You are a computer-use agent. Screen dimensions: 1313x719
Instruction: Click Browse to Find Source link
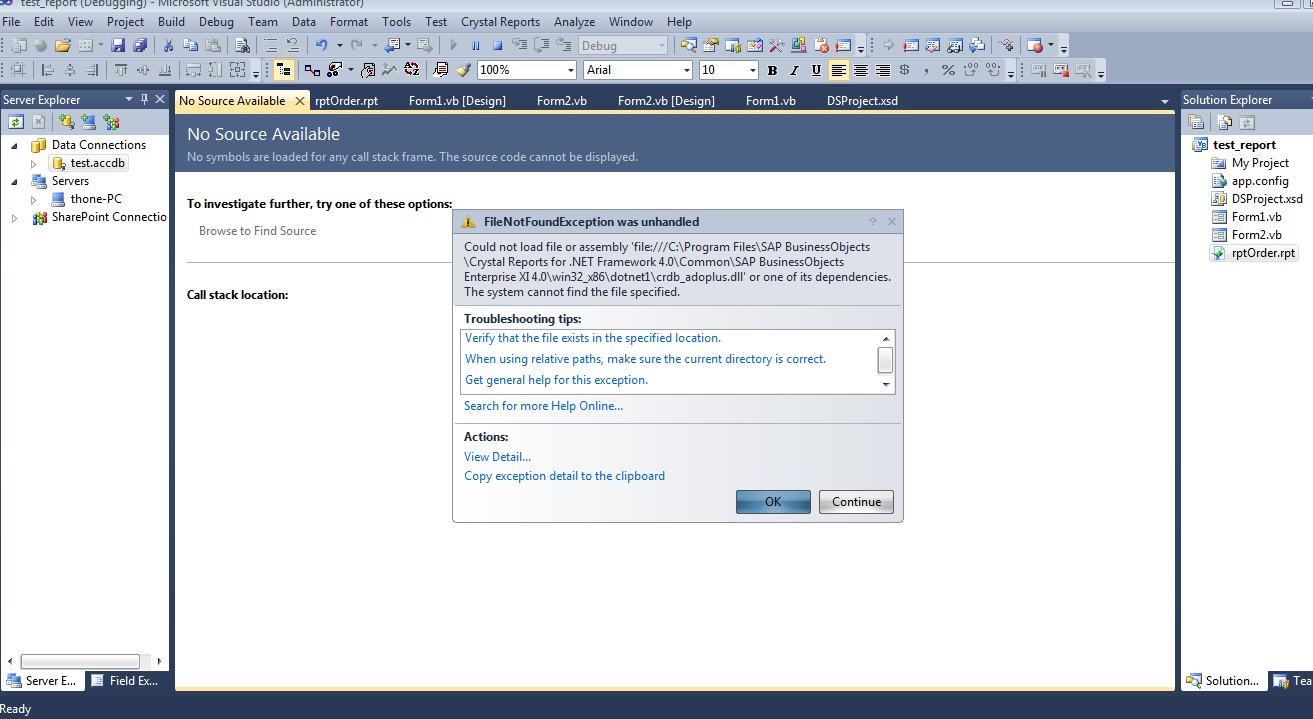(x=257, y=231)
